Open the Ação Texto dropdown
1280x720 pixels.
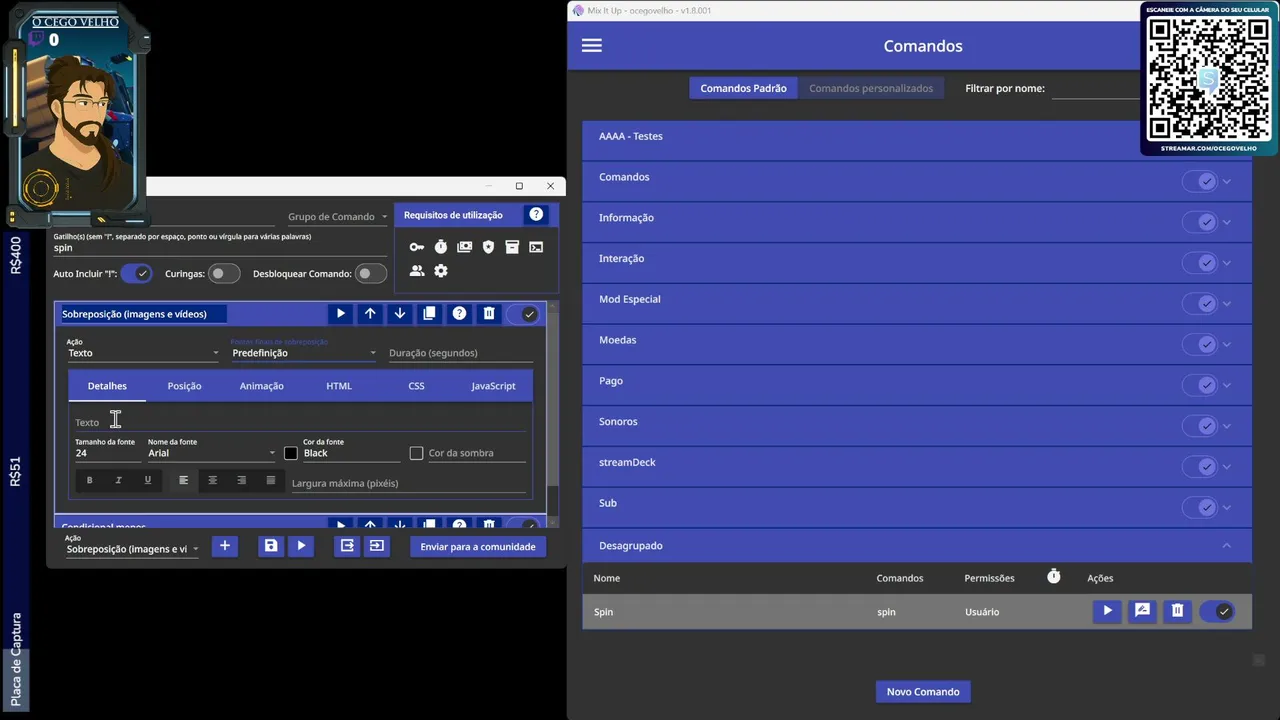tap(143, 353)
